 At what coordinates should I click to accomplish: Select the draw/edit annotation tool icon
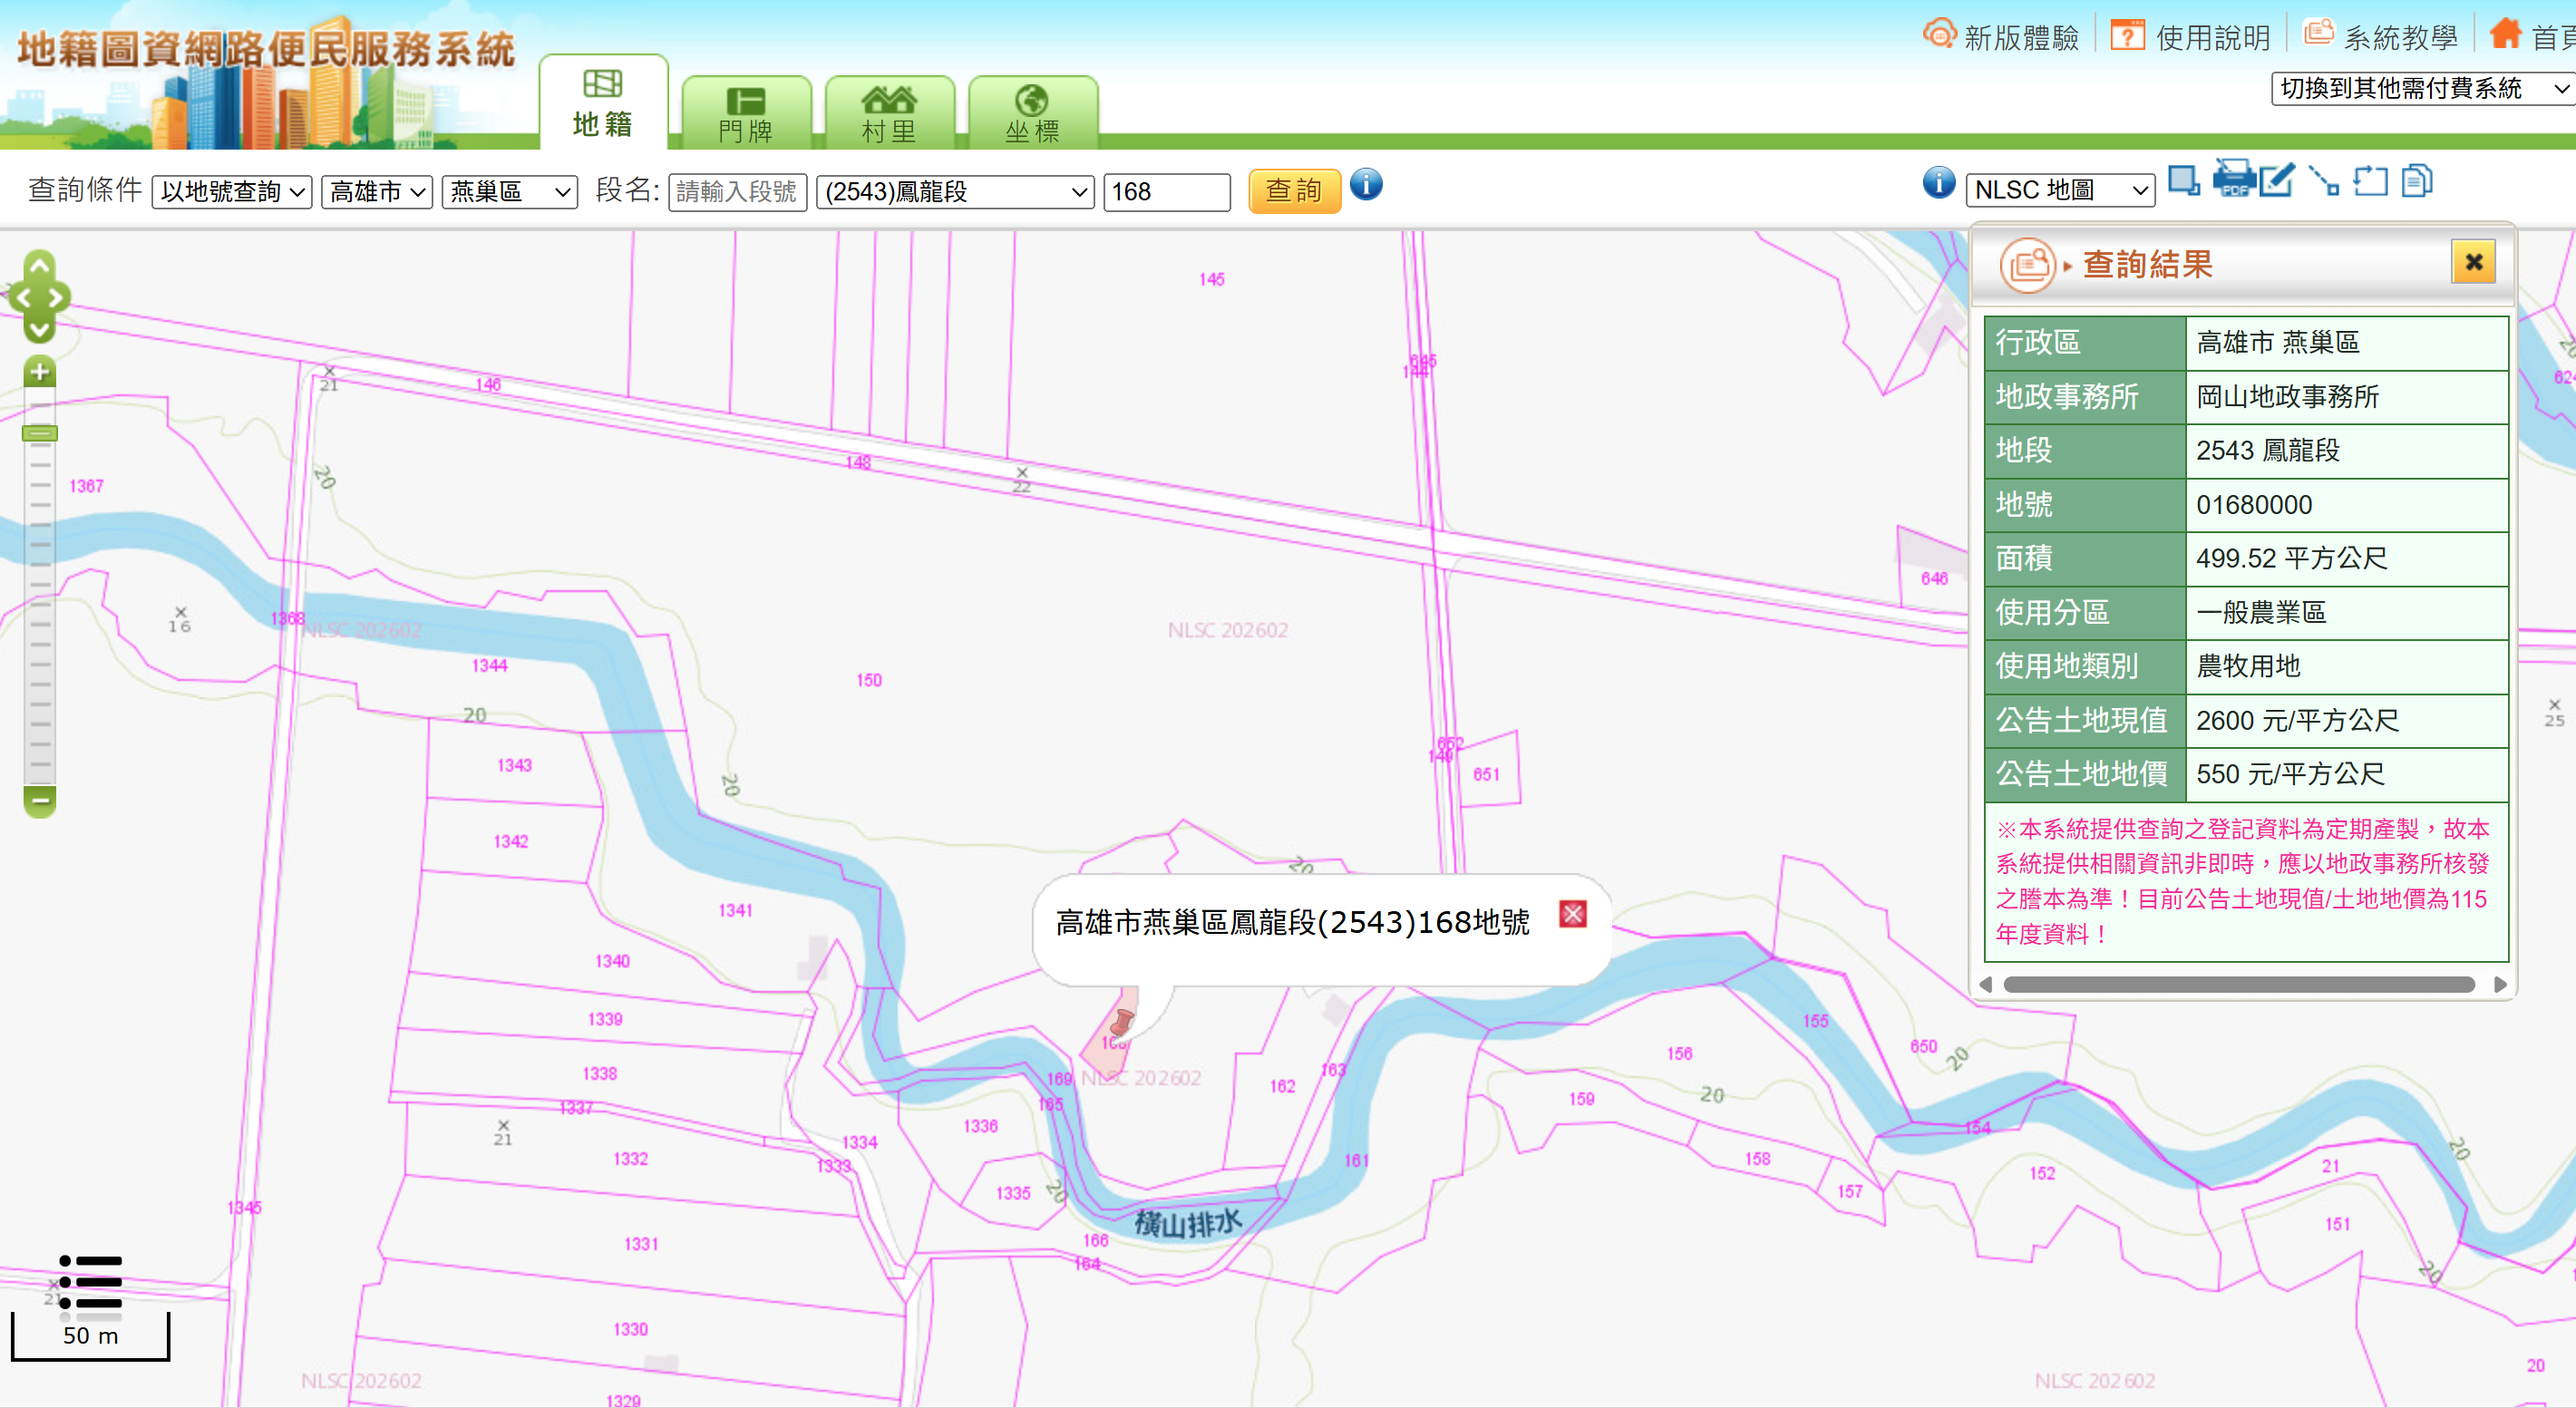tap(2279, 181)
